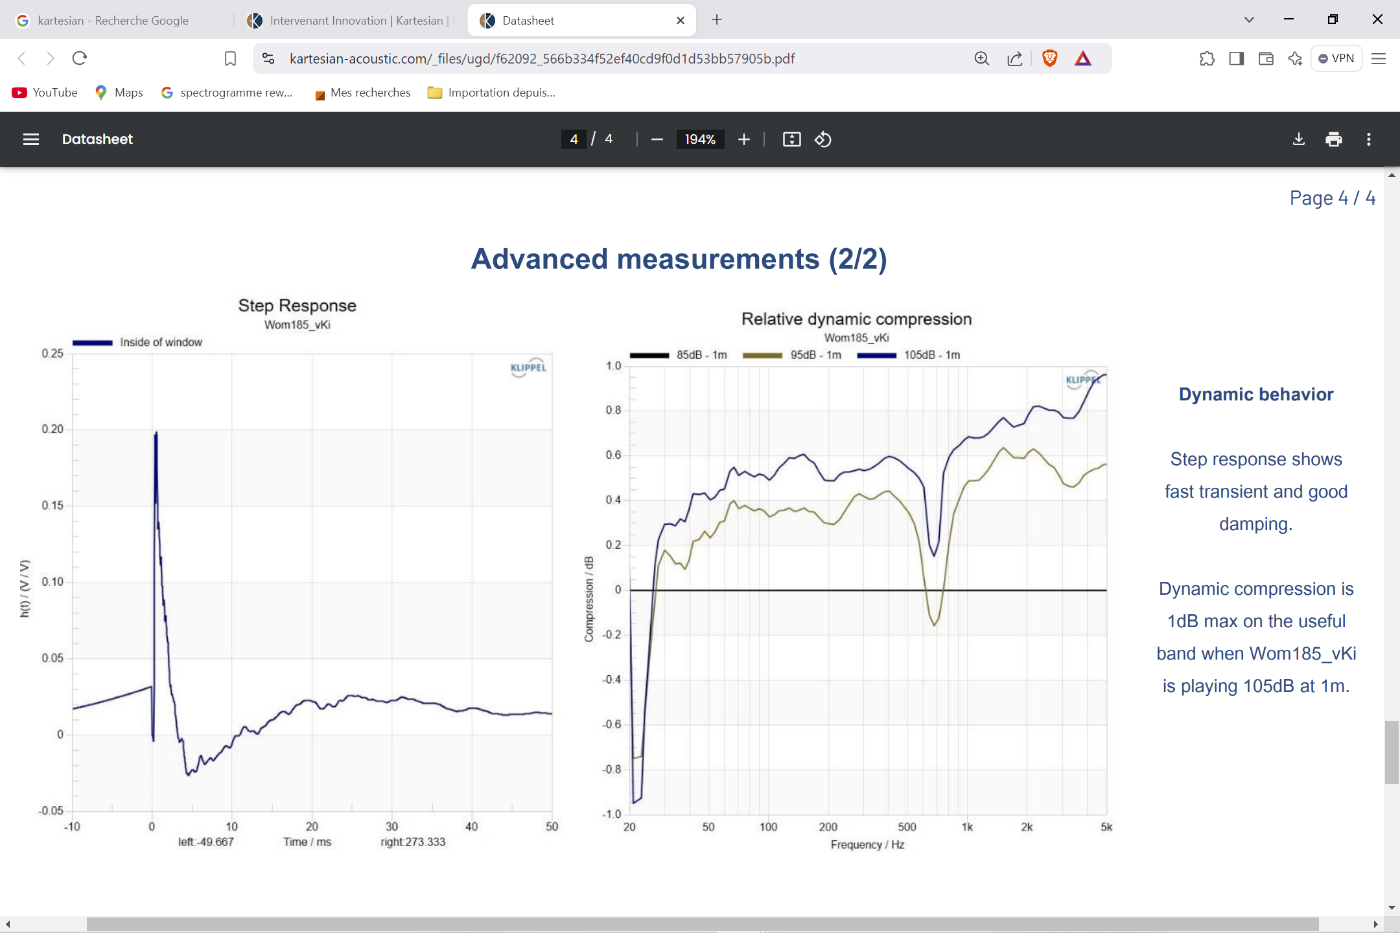Click the PDF zoom in plus button
The width and height of the screenshot is (1400, 933).
tap(744, 139)
